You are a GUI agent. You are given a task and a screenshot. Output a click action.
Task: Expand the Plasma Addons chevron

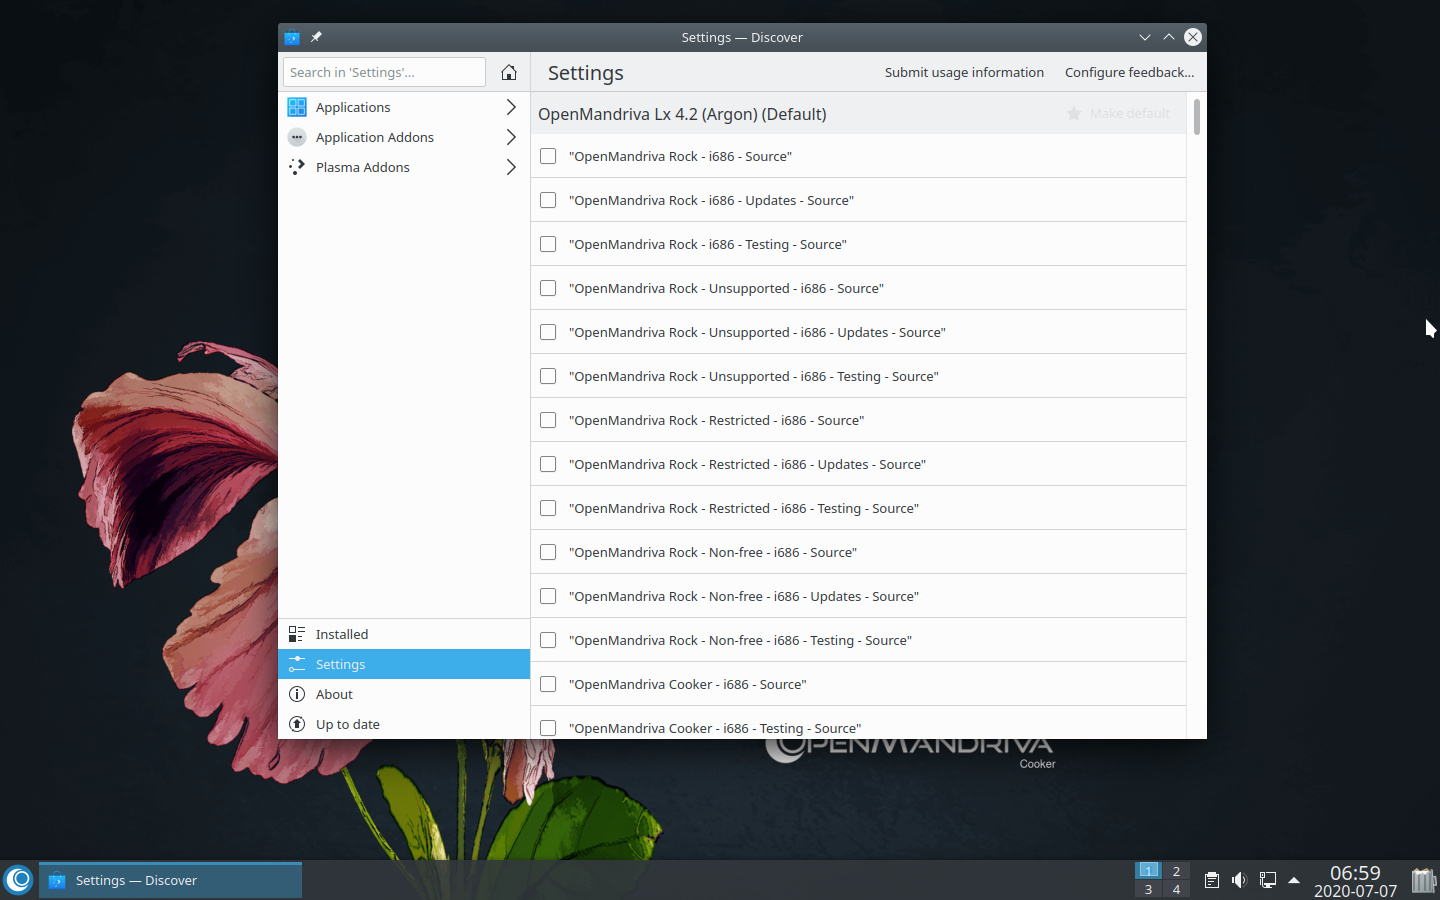(511, 167)
